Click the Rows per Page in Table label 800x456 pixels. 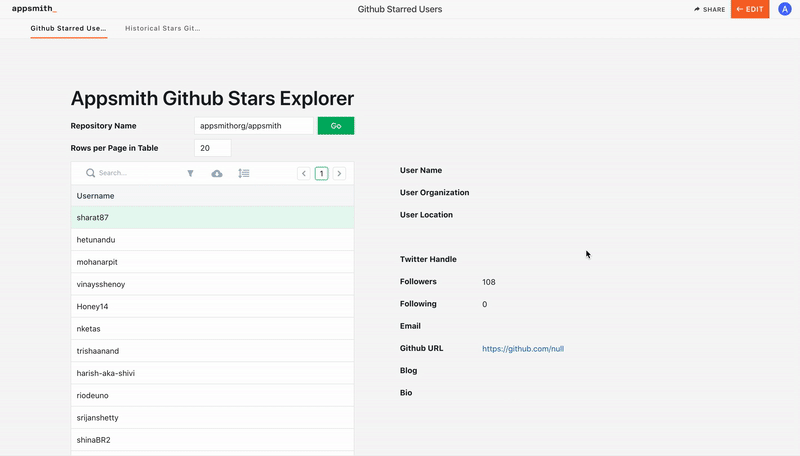tap(114, 148)
